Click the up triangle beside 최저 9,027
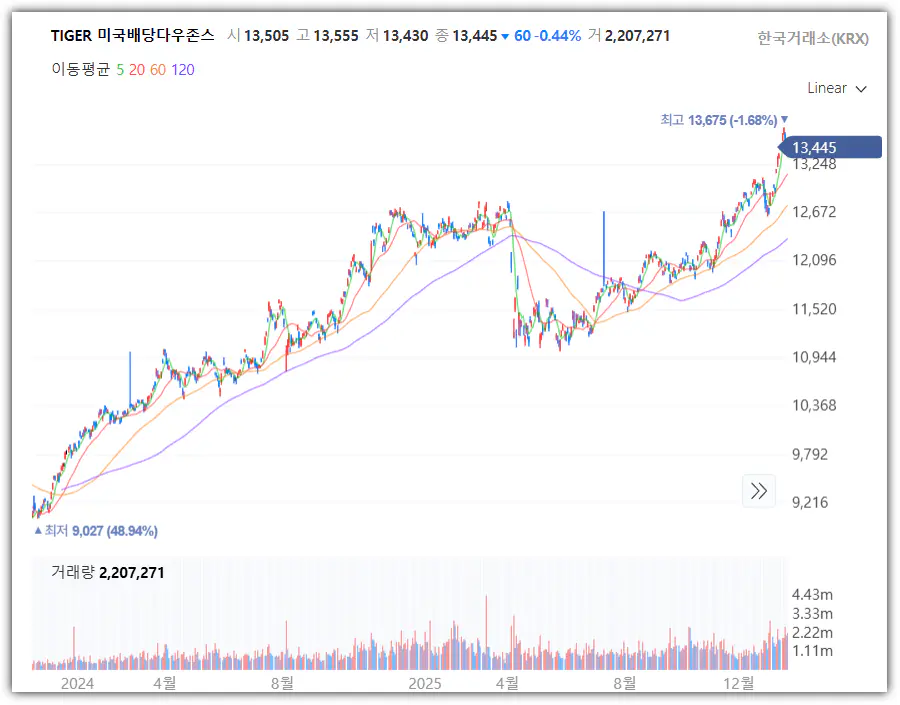This screenshot has width=900, height=705. coord(38,531)
